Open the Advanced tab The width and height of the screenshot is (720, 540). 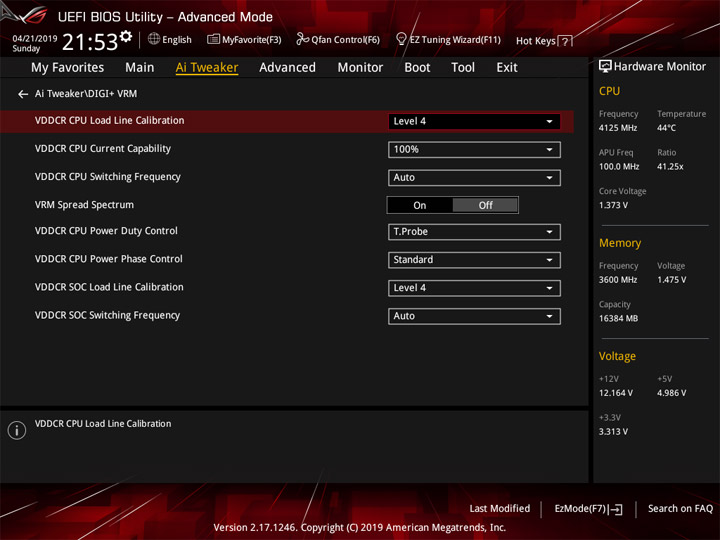click(x=287, y=68)
